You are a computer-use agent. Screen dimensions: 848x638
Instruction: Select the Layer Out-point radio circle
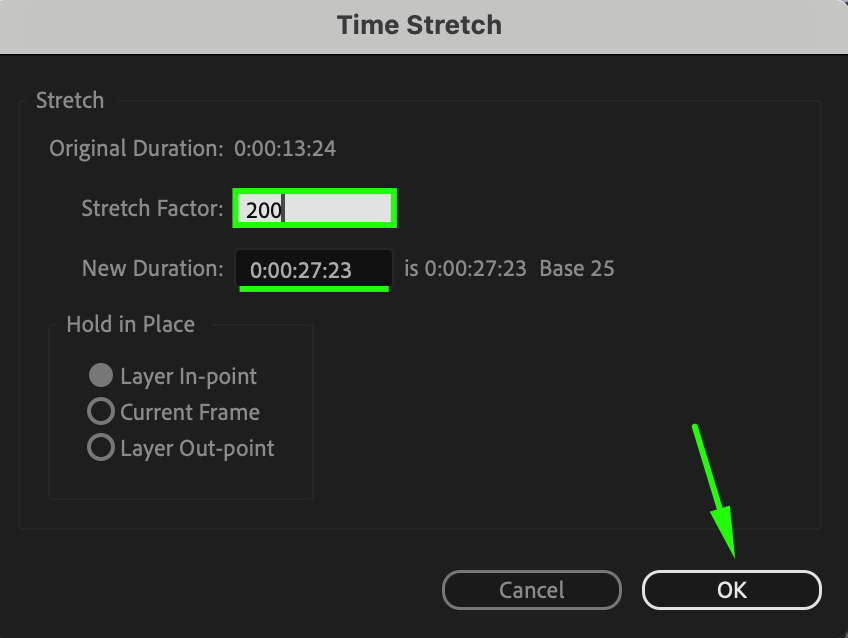point(101,447)
